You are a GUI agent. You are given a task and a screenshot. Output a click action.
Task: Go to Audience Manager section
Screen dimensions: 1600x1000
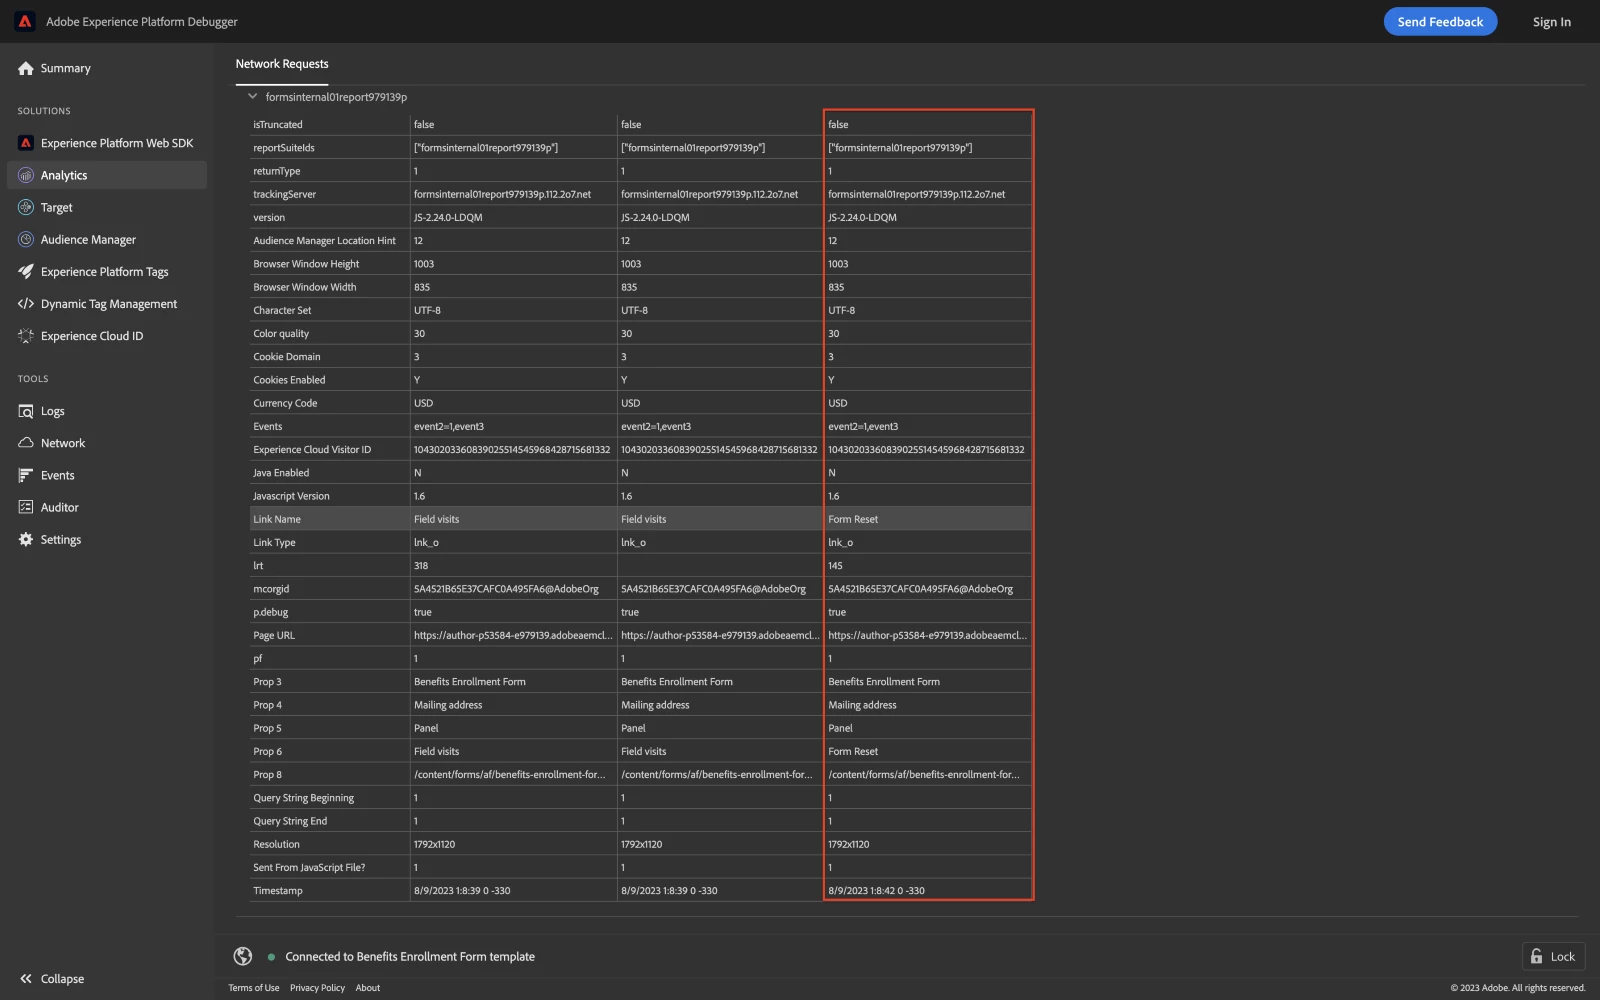[88, 240]
